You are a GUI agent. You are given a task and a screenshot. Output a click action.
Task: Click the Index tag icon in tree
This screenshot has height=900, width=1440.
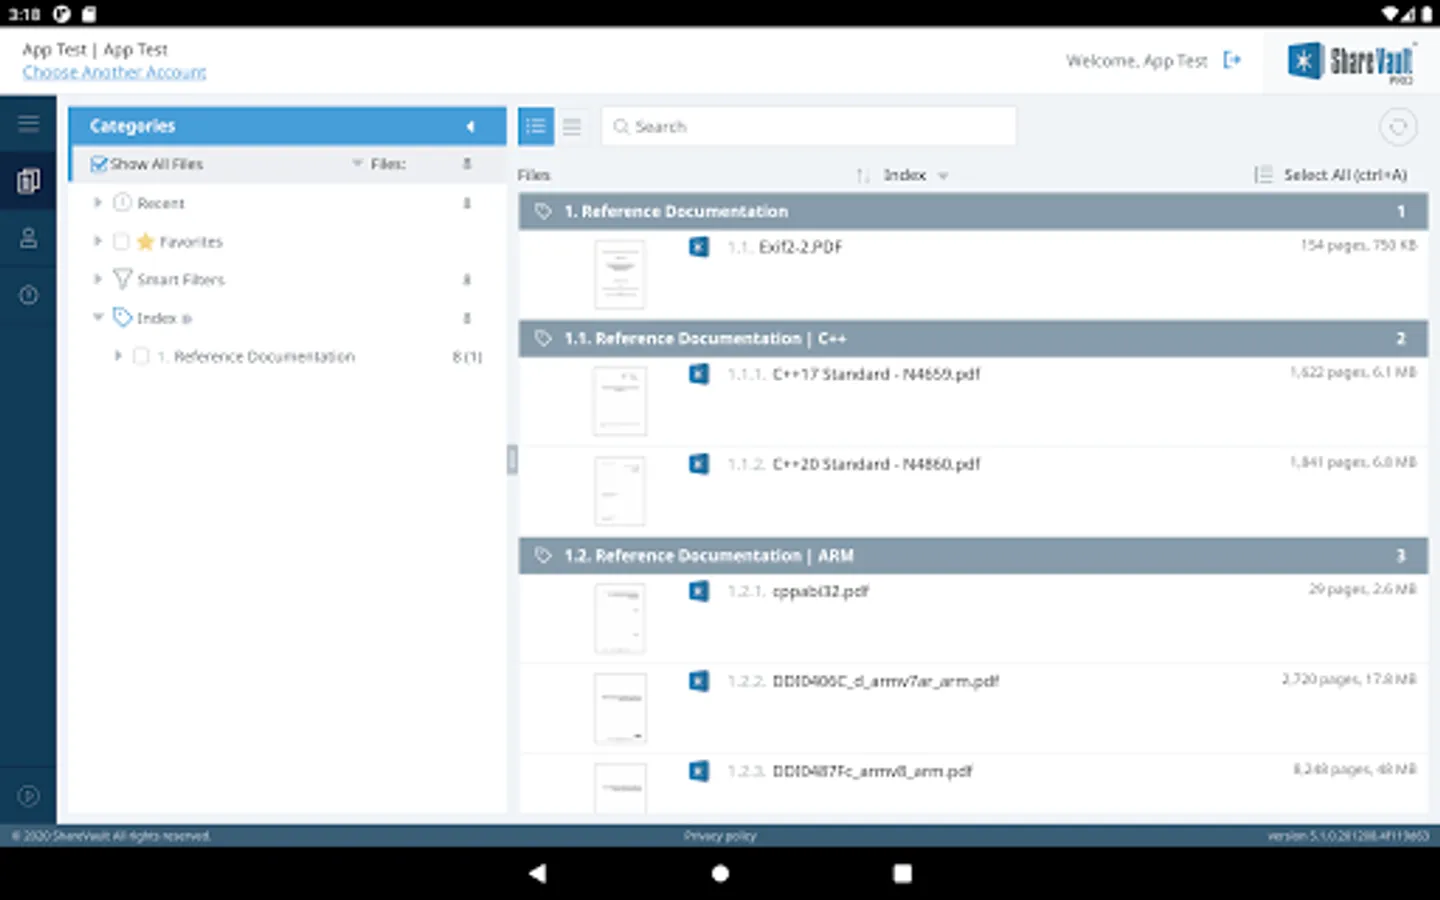[x=122, y=317]
